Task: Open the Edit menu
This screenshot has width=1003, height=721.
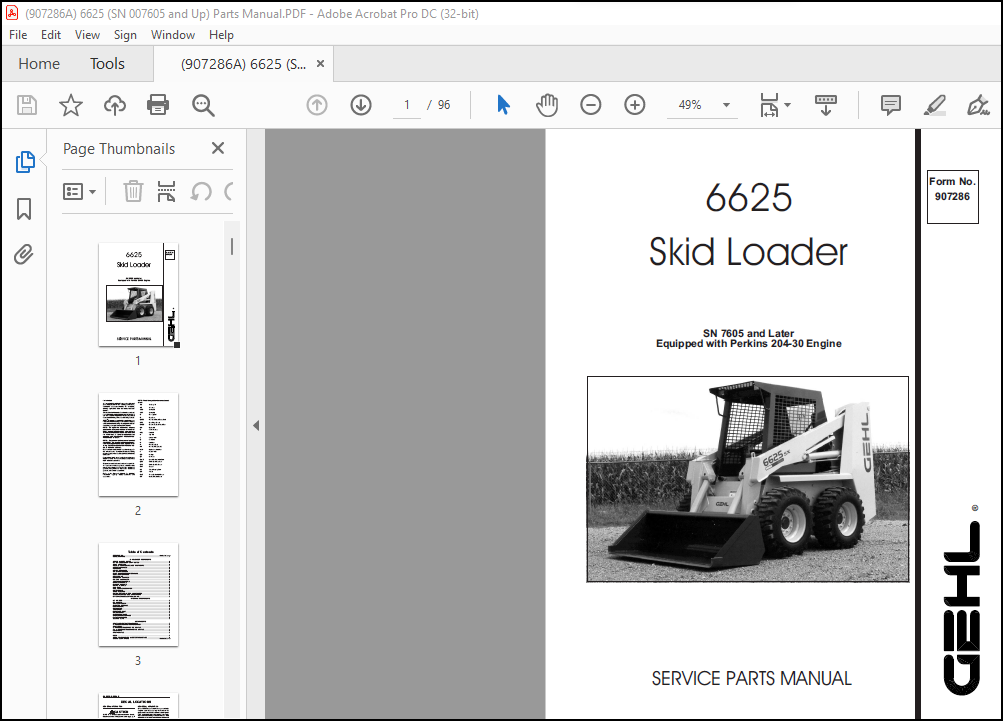Action: 51,35
